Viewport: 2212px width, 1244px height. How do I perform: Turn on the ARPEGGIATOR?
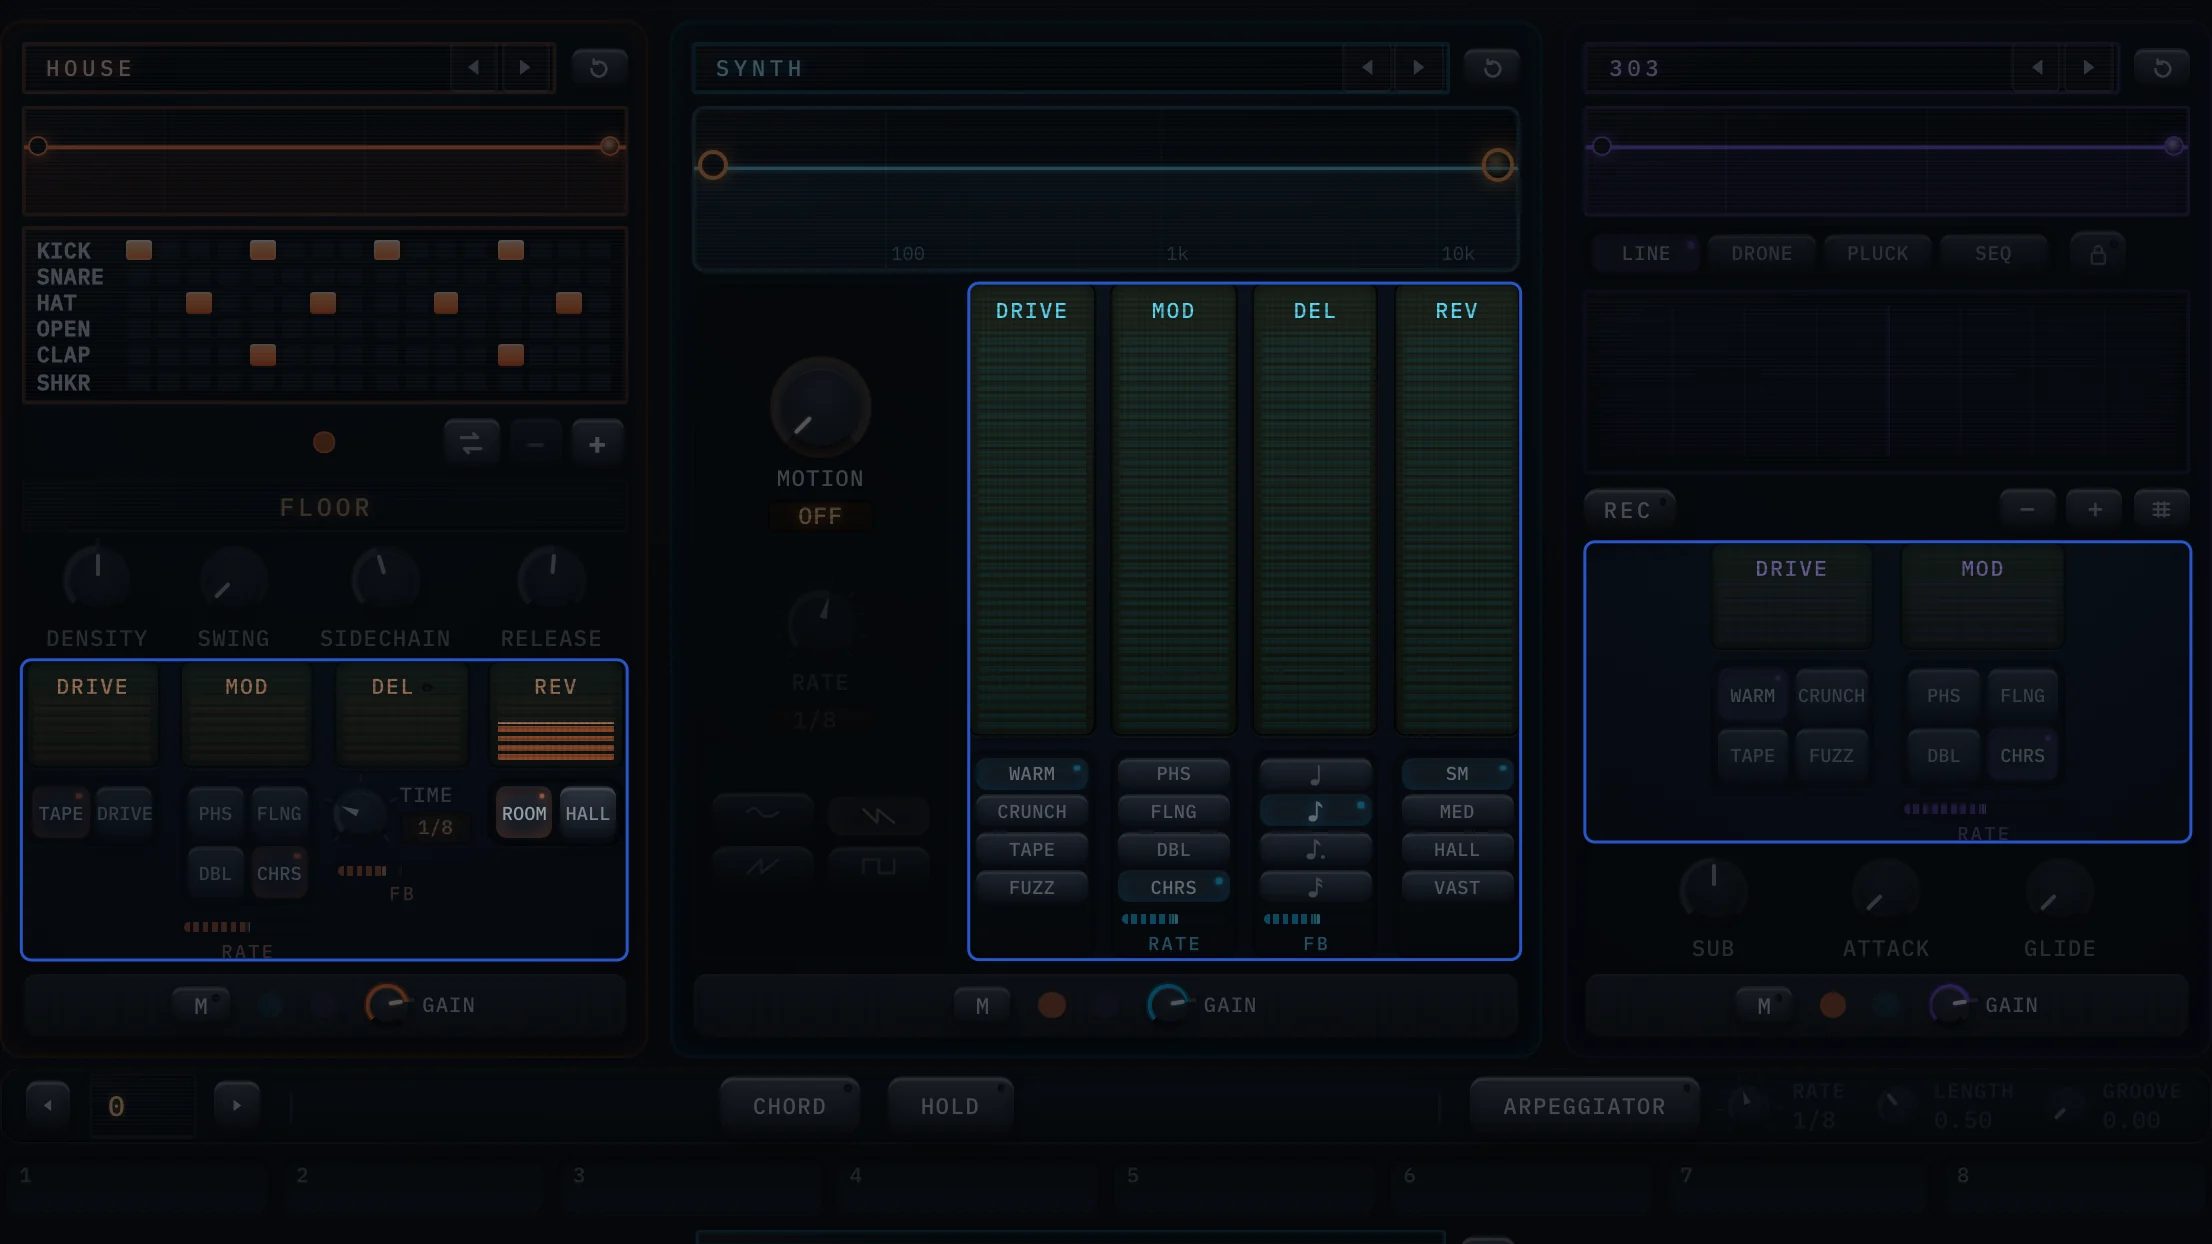pyautogui.click(x=1584, y=1106)
